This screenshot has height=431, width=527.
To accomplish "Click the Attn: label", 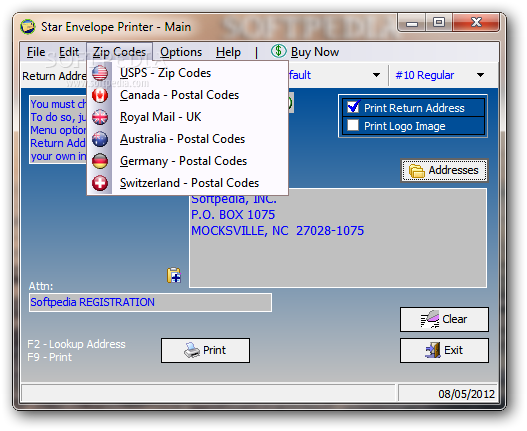I will coord(41,286).
